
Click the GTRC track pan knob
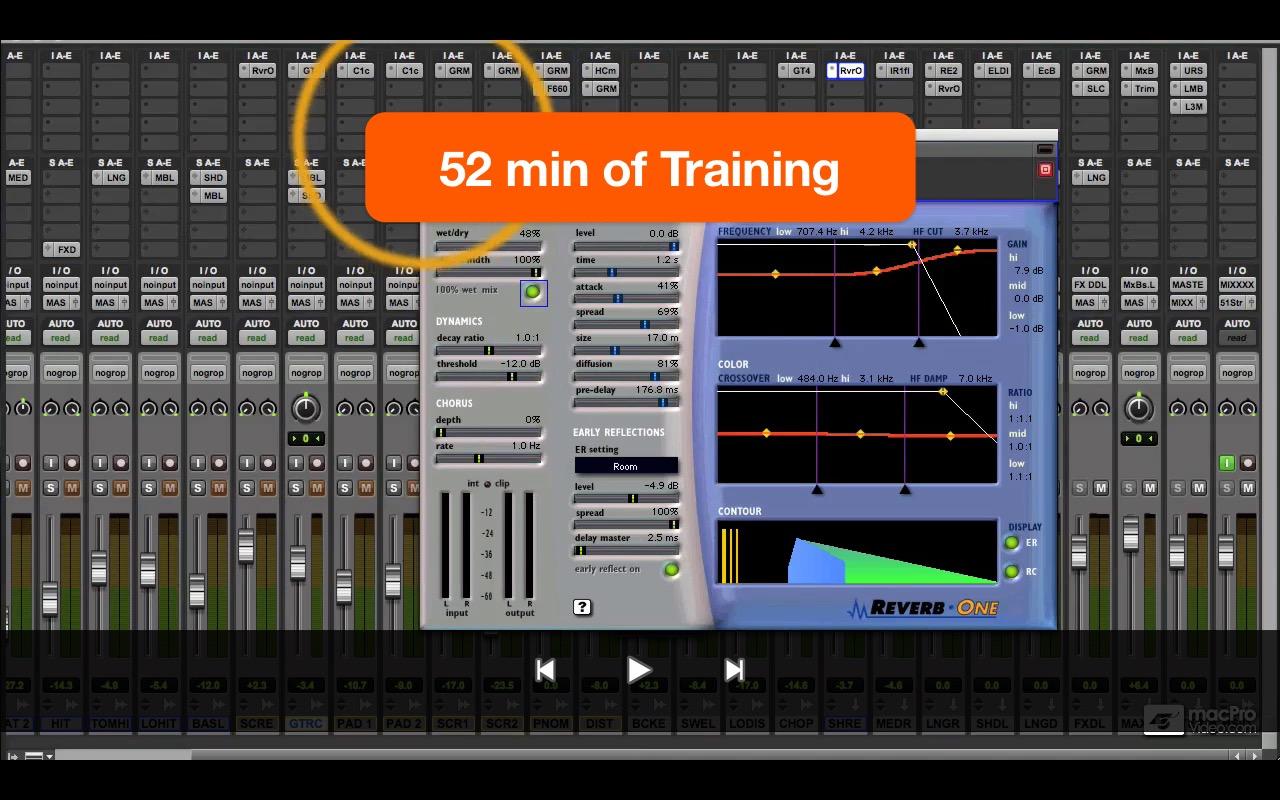click(x=306, y=408)
